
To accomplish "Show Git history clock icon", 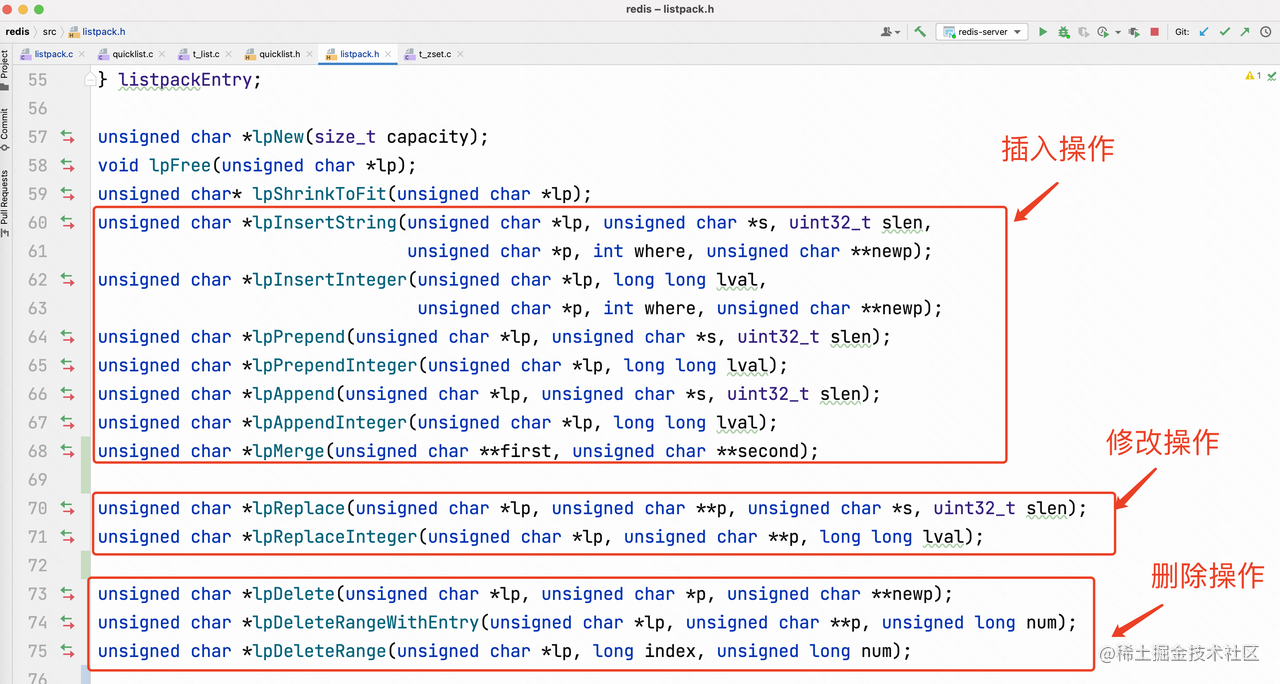I will (x=1266, y=32).
